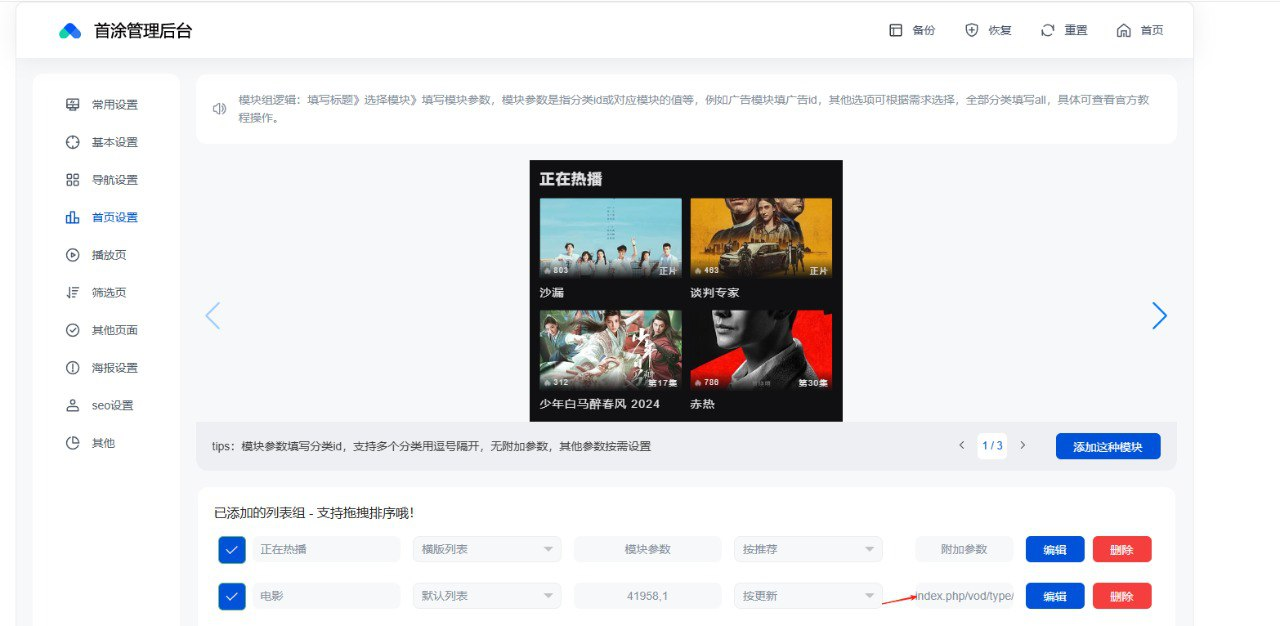This screenshot has width=1280, height=626.
Task: Click the 常用设置 sidebar icon
Action: coord(72,105)
